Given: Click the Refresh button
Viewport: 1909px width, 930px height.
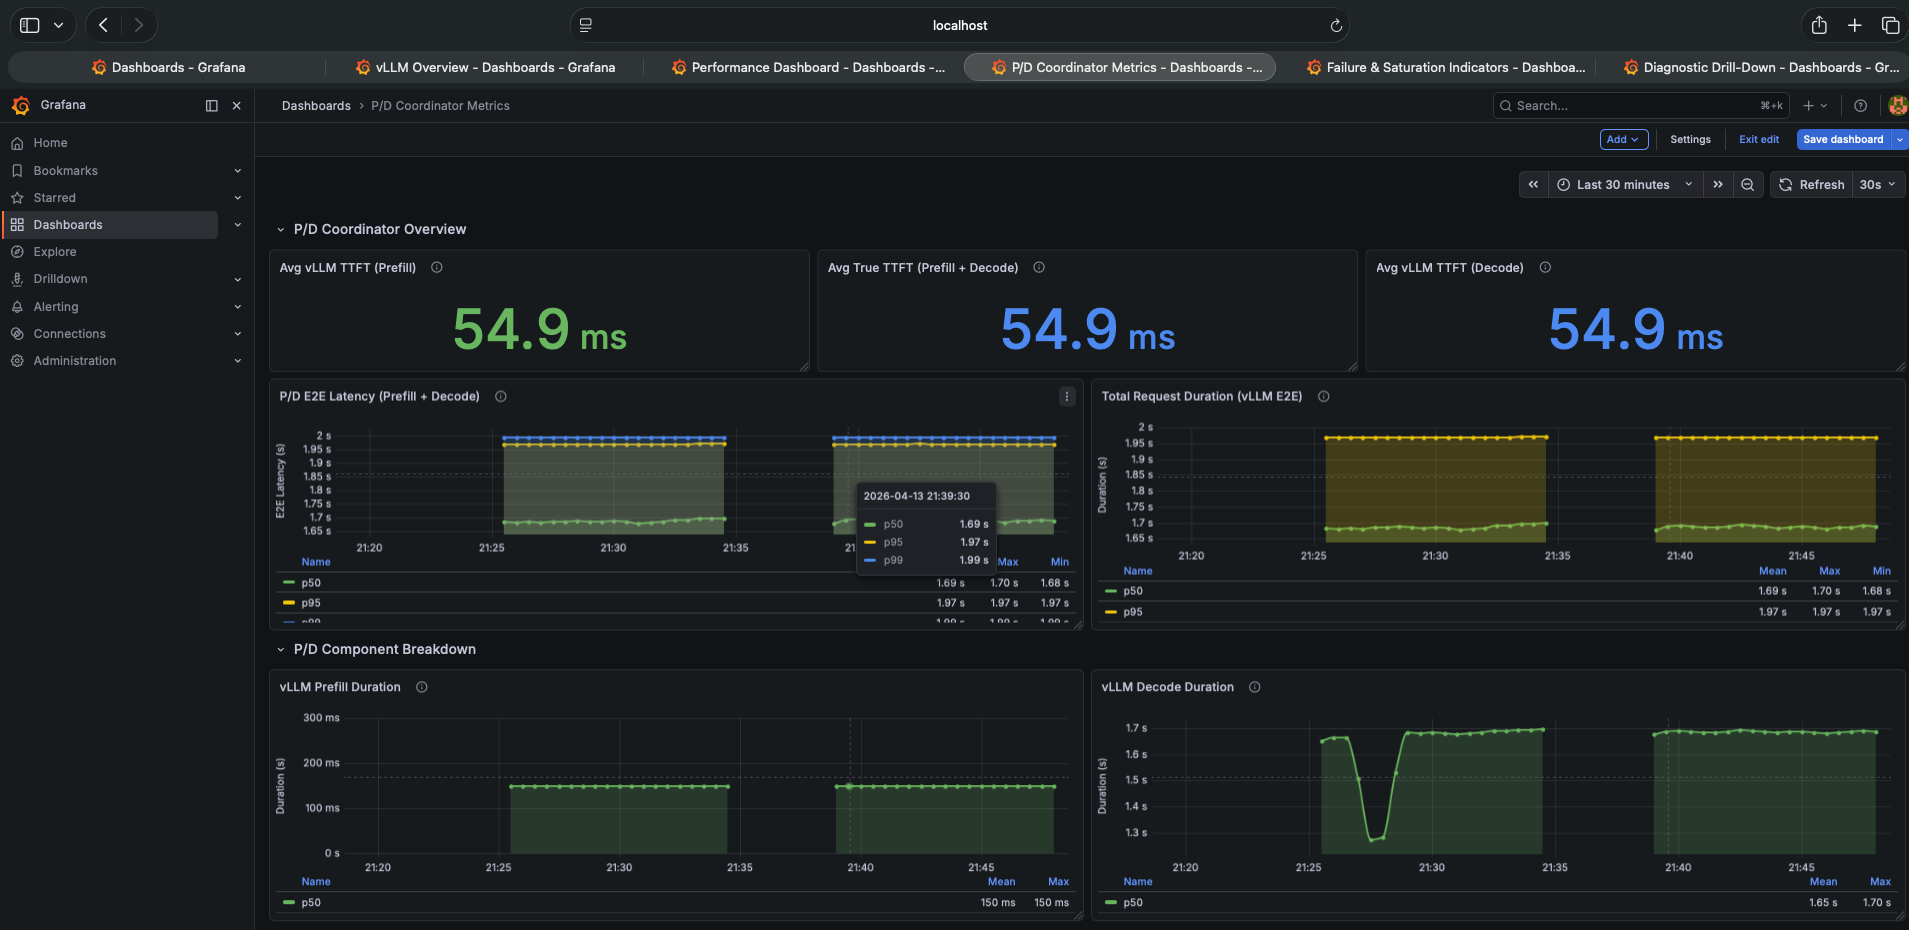Looking at the screenshot, I should pos(1811,185).
